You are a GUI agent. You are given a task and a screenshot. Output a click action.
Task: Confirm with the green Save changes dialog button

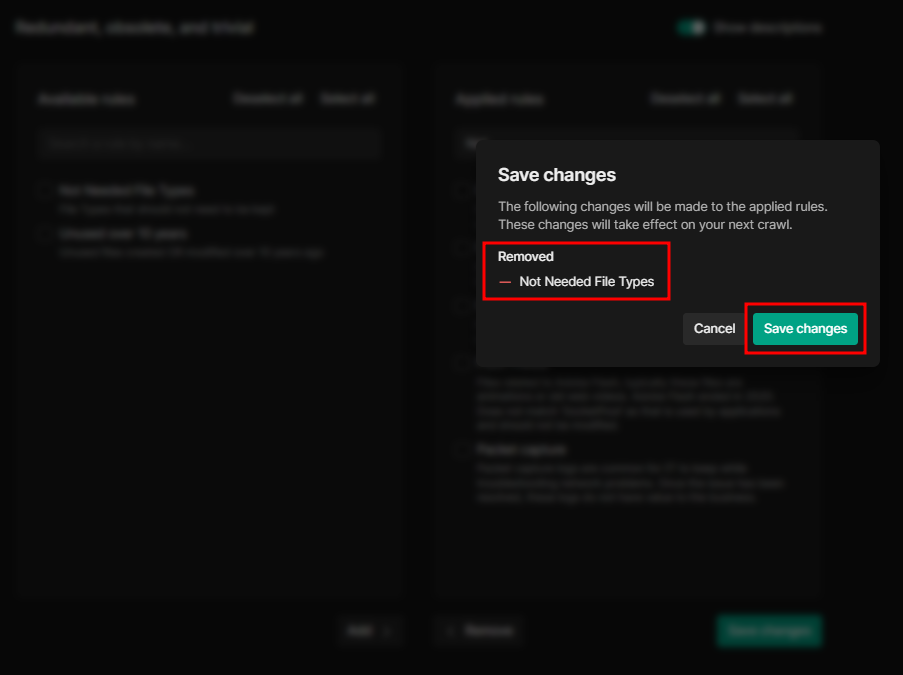coord(805,329)
